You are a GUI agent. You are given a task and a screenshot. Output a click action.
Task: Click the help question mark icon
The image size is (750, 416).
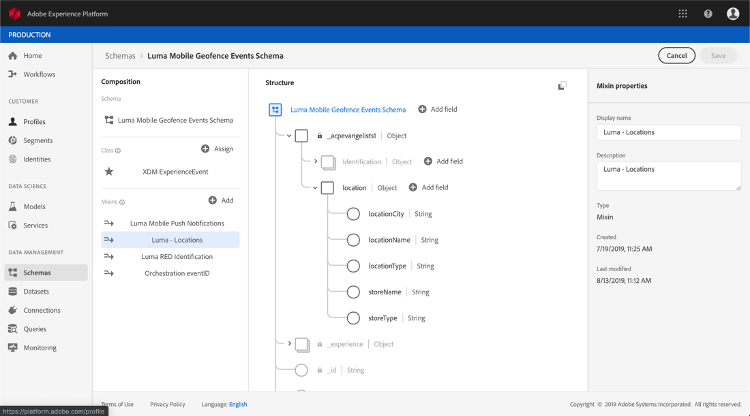708,13
